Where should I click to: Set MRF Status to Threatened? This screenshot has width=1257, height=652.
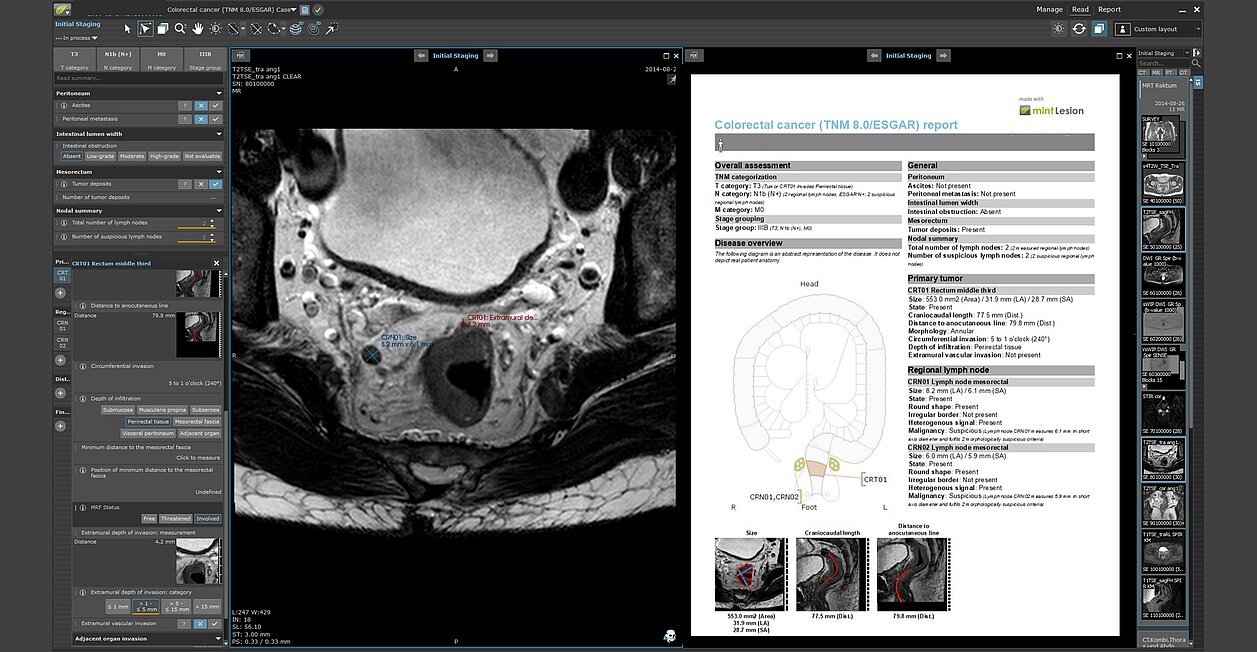[x=176, y=519]
